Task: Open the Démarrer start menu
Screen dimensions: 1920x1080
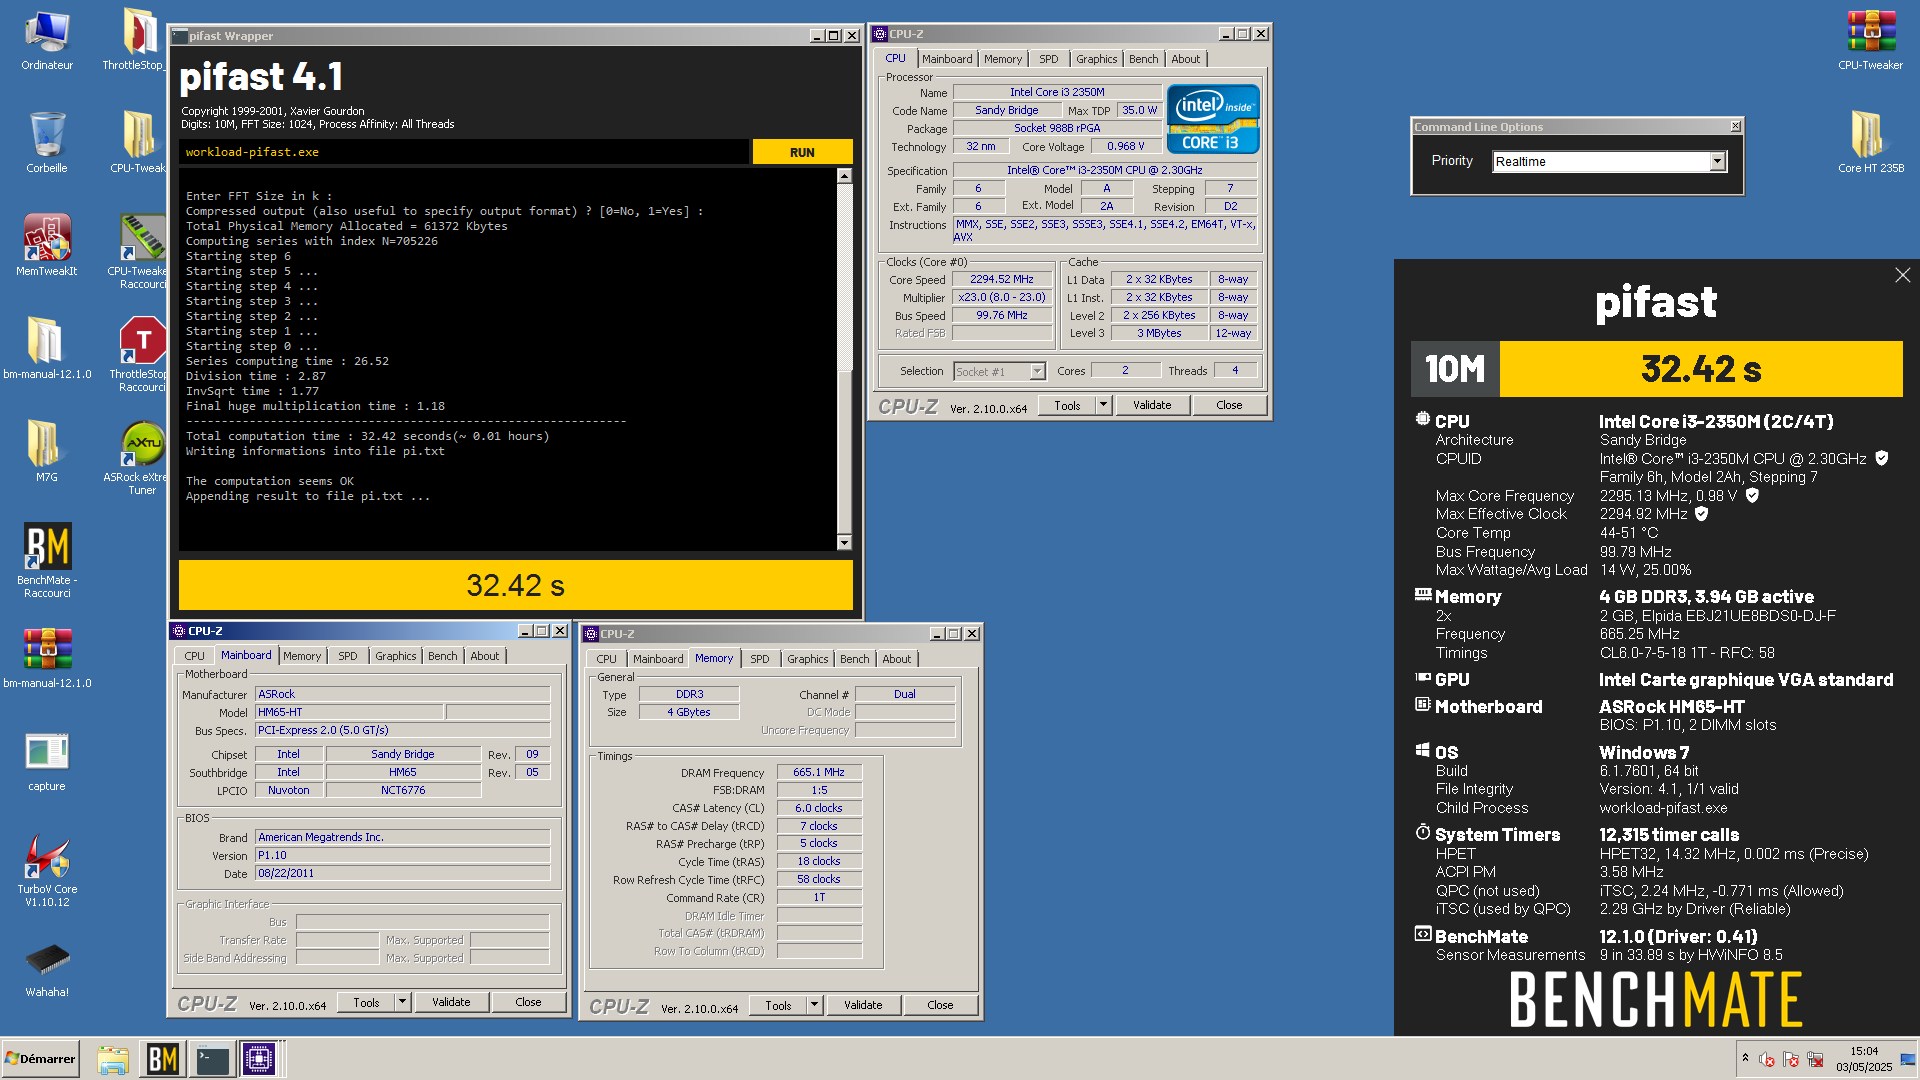Action: [x=40, y=1059]
